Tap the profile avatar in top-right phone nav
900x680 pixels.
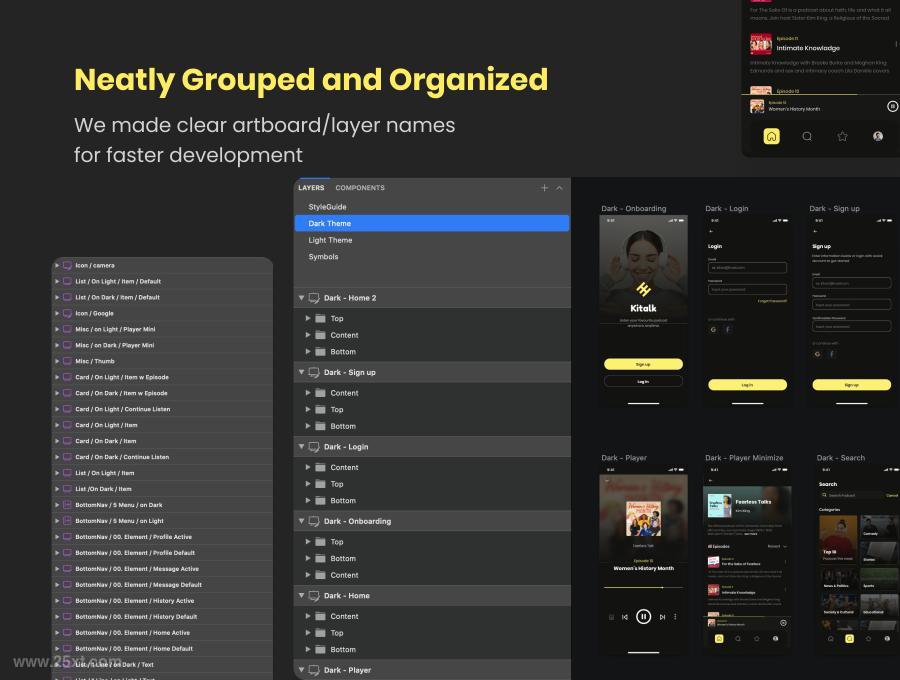pos(878,137)
